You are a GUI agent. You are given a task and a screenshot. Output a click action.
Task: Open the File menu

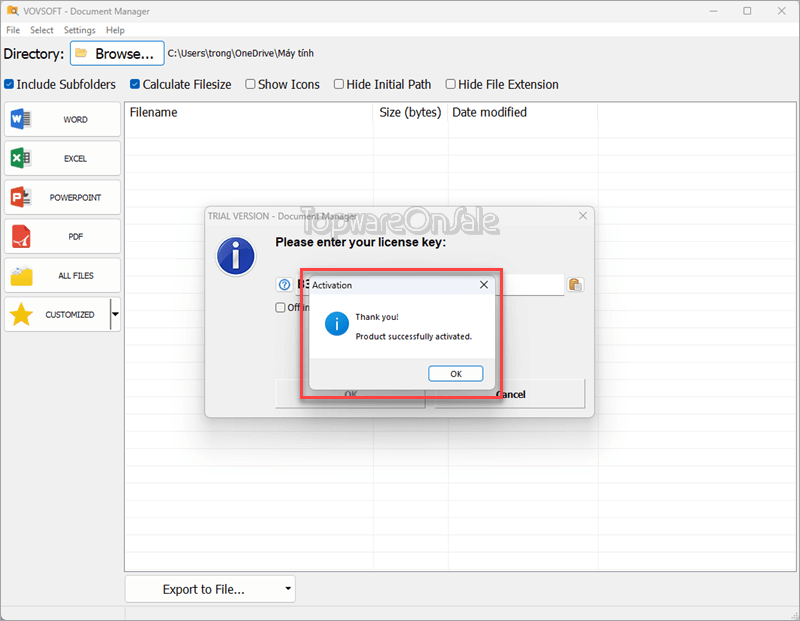coord(13,30)
